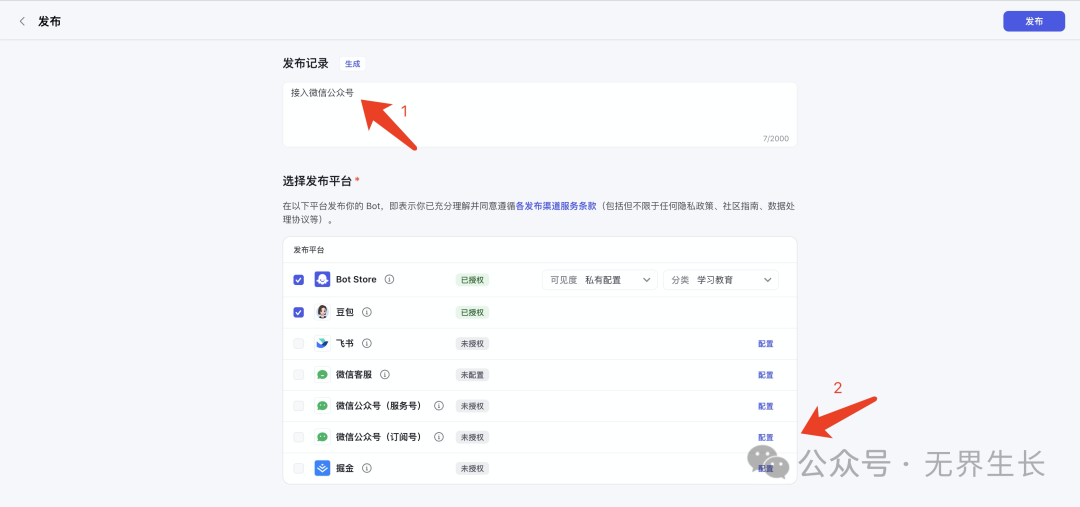Image resolution: width=1080 pixels, height=507 pixels.
Task: Open info tooltip next to 微信客服
Action: point(385,375)
